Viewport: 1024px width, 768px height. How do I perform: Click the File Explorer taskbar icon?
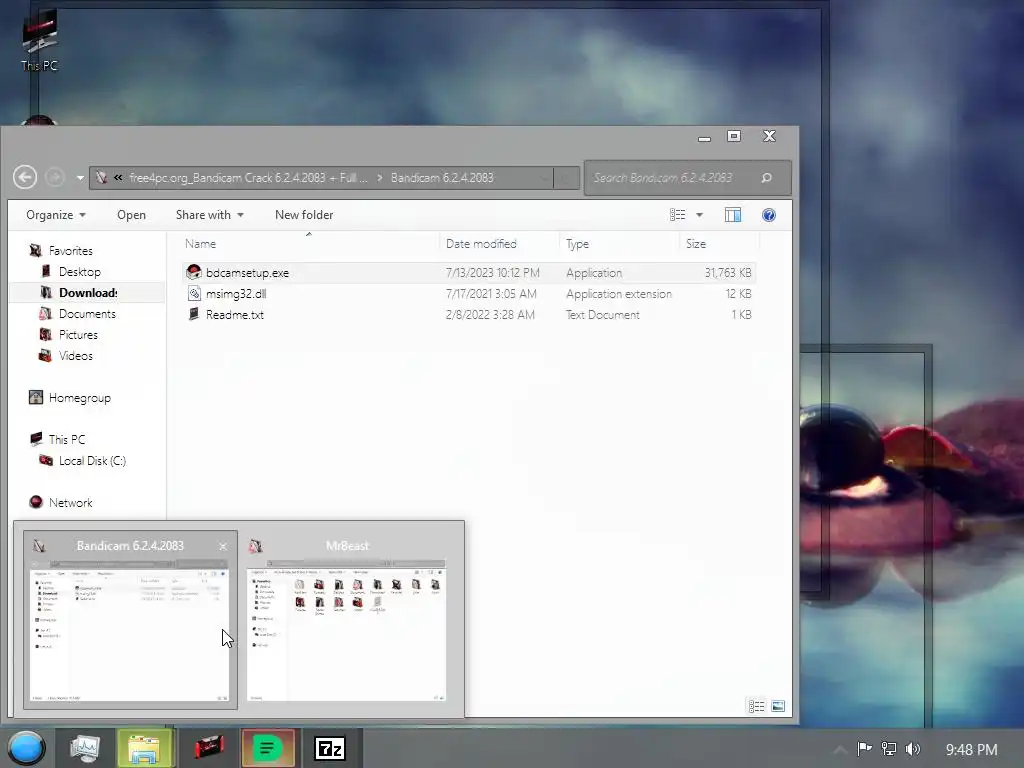(x=144, y=748)
